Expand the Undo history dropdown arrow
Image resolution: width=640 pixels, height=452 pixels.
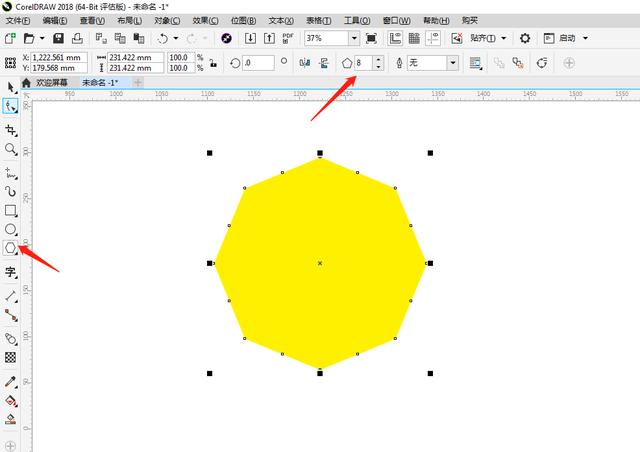point(176,38)
